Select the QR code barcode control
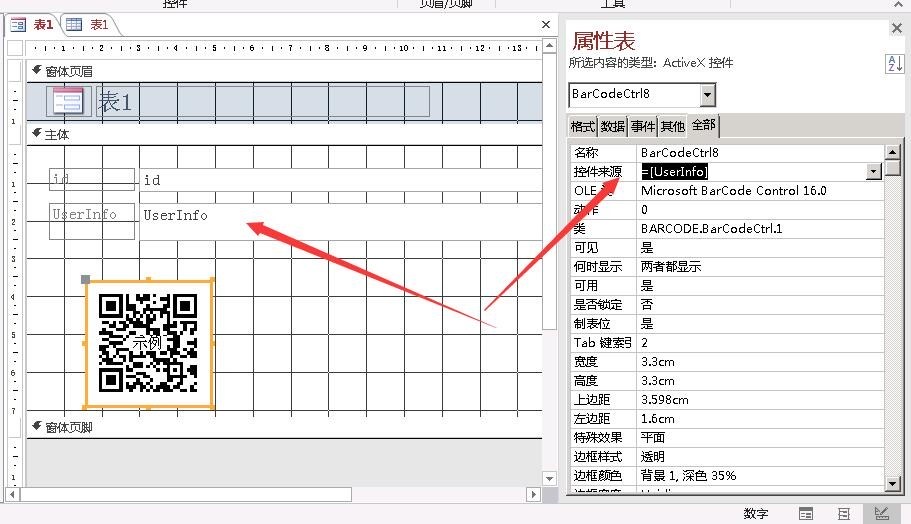The height and width of the screenshot is (524, 911). point(149,344)
